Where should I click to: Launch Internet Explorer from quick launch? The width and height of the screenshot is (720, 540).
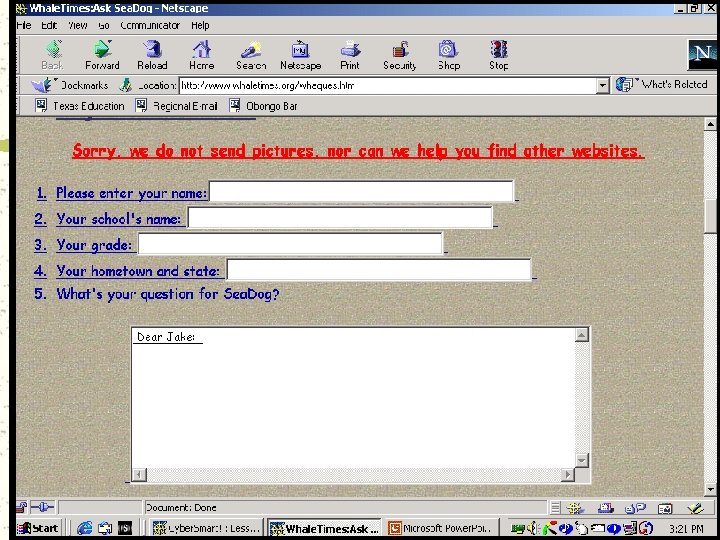point(84,528)
